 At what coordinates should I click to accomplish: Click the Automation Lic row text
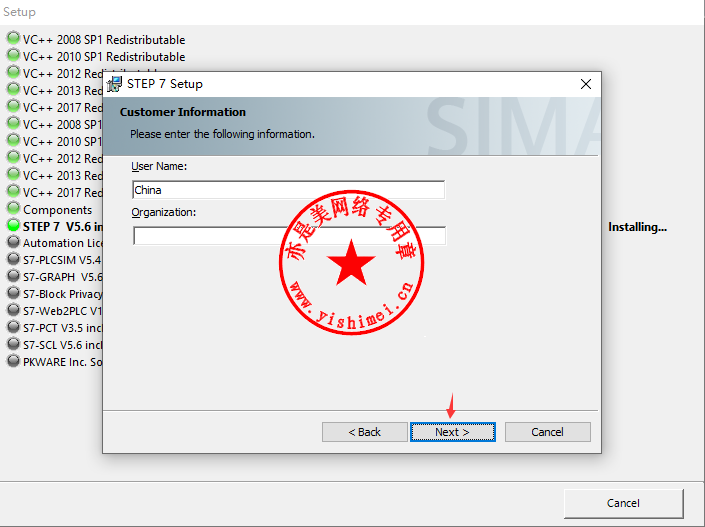63,243
